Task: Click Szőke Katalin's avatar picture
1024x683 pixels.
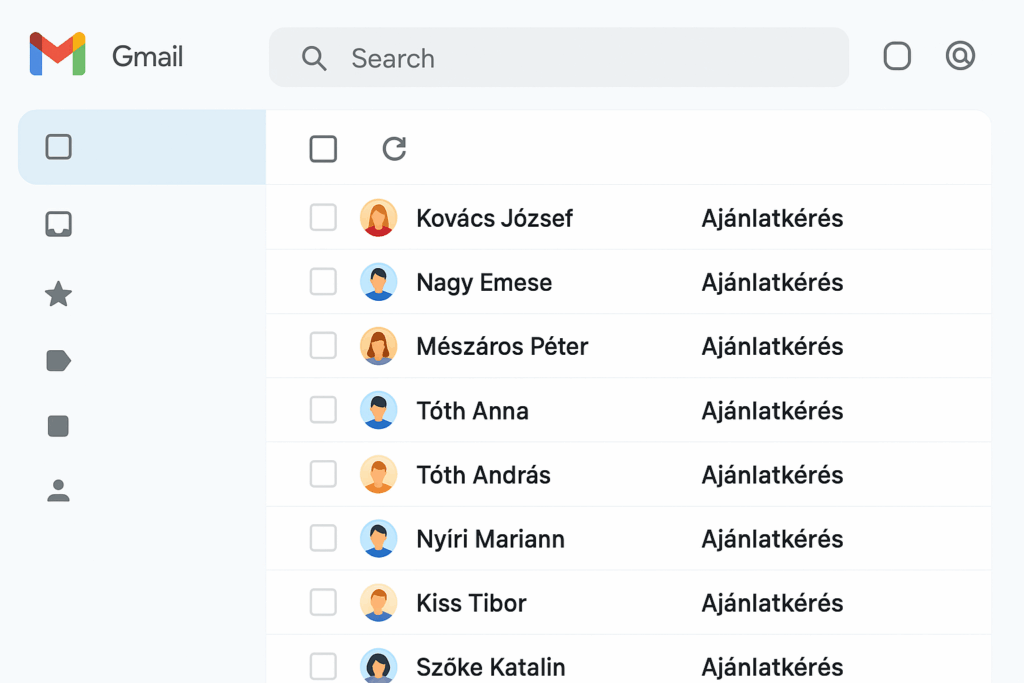Action: tap(379, 666)
